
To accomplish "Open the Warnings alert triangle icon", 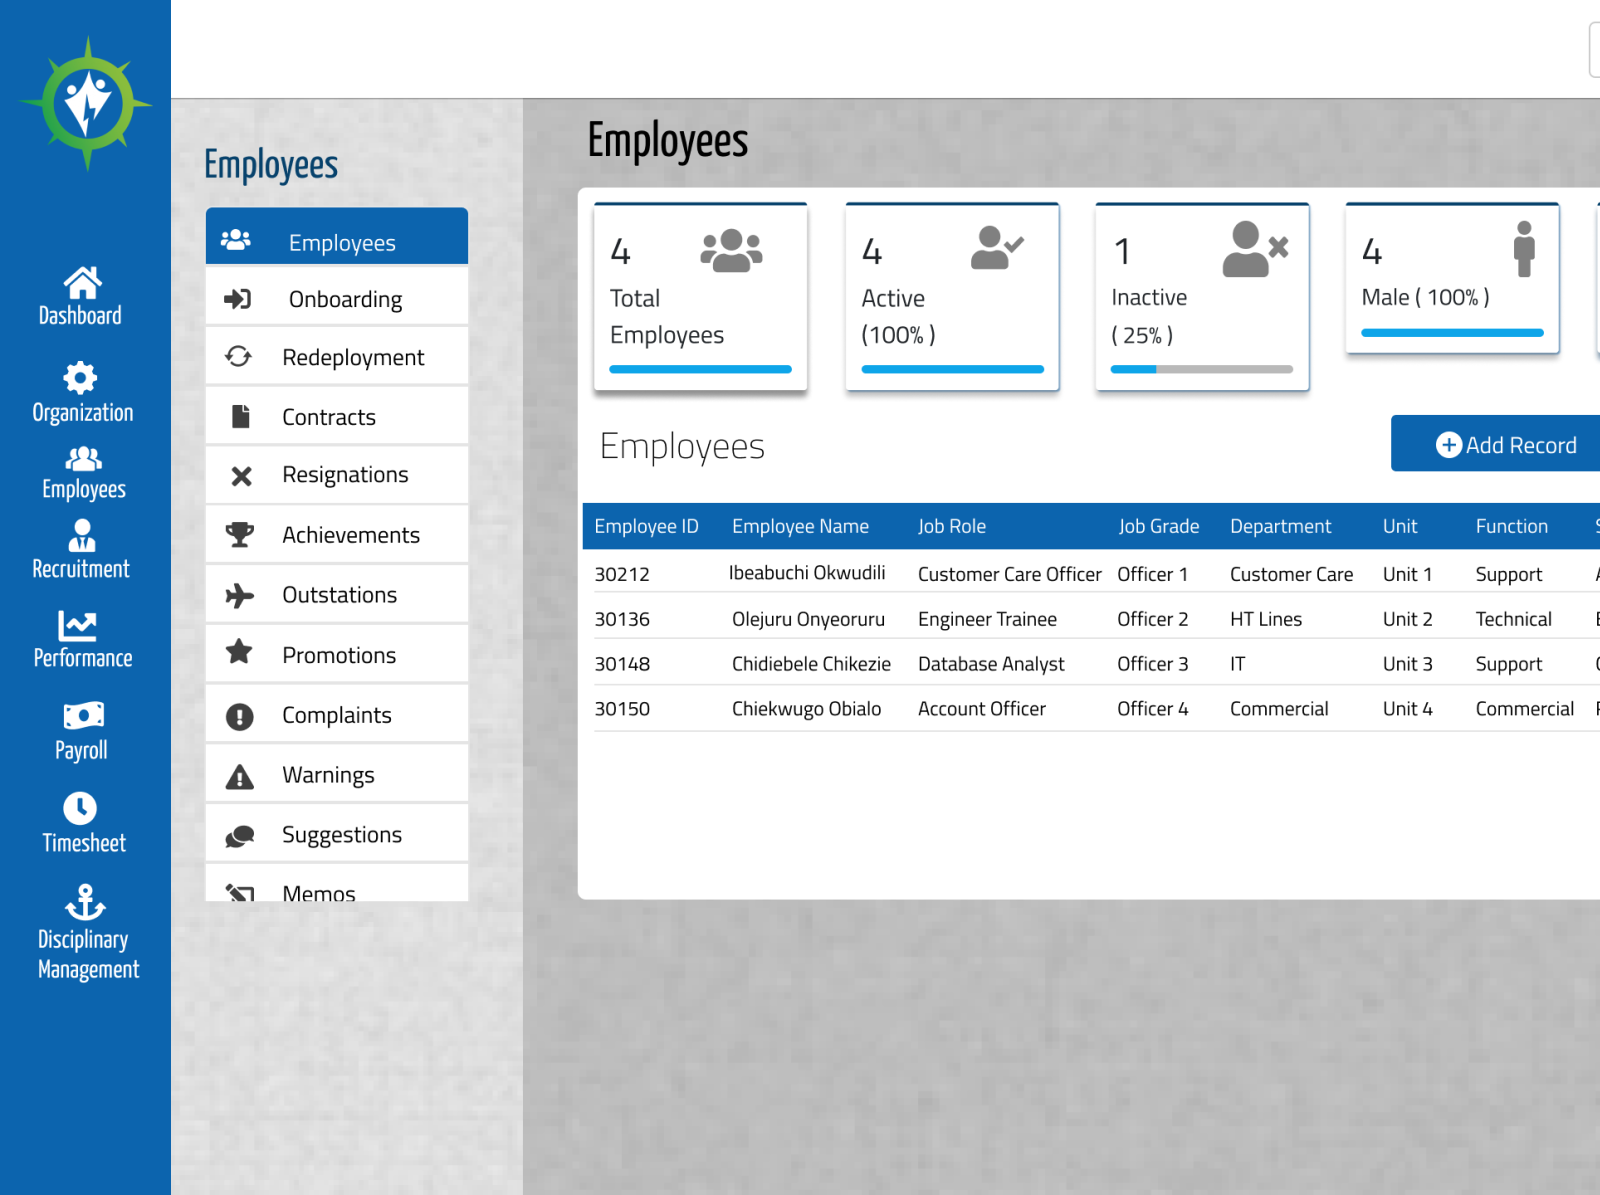I will (x=239, y=774).
